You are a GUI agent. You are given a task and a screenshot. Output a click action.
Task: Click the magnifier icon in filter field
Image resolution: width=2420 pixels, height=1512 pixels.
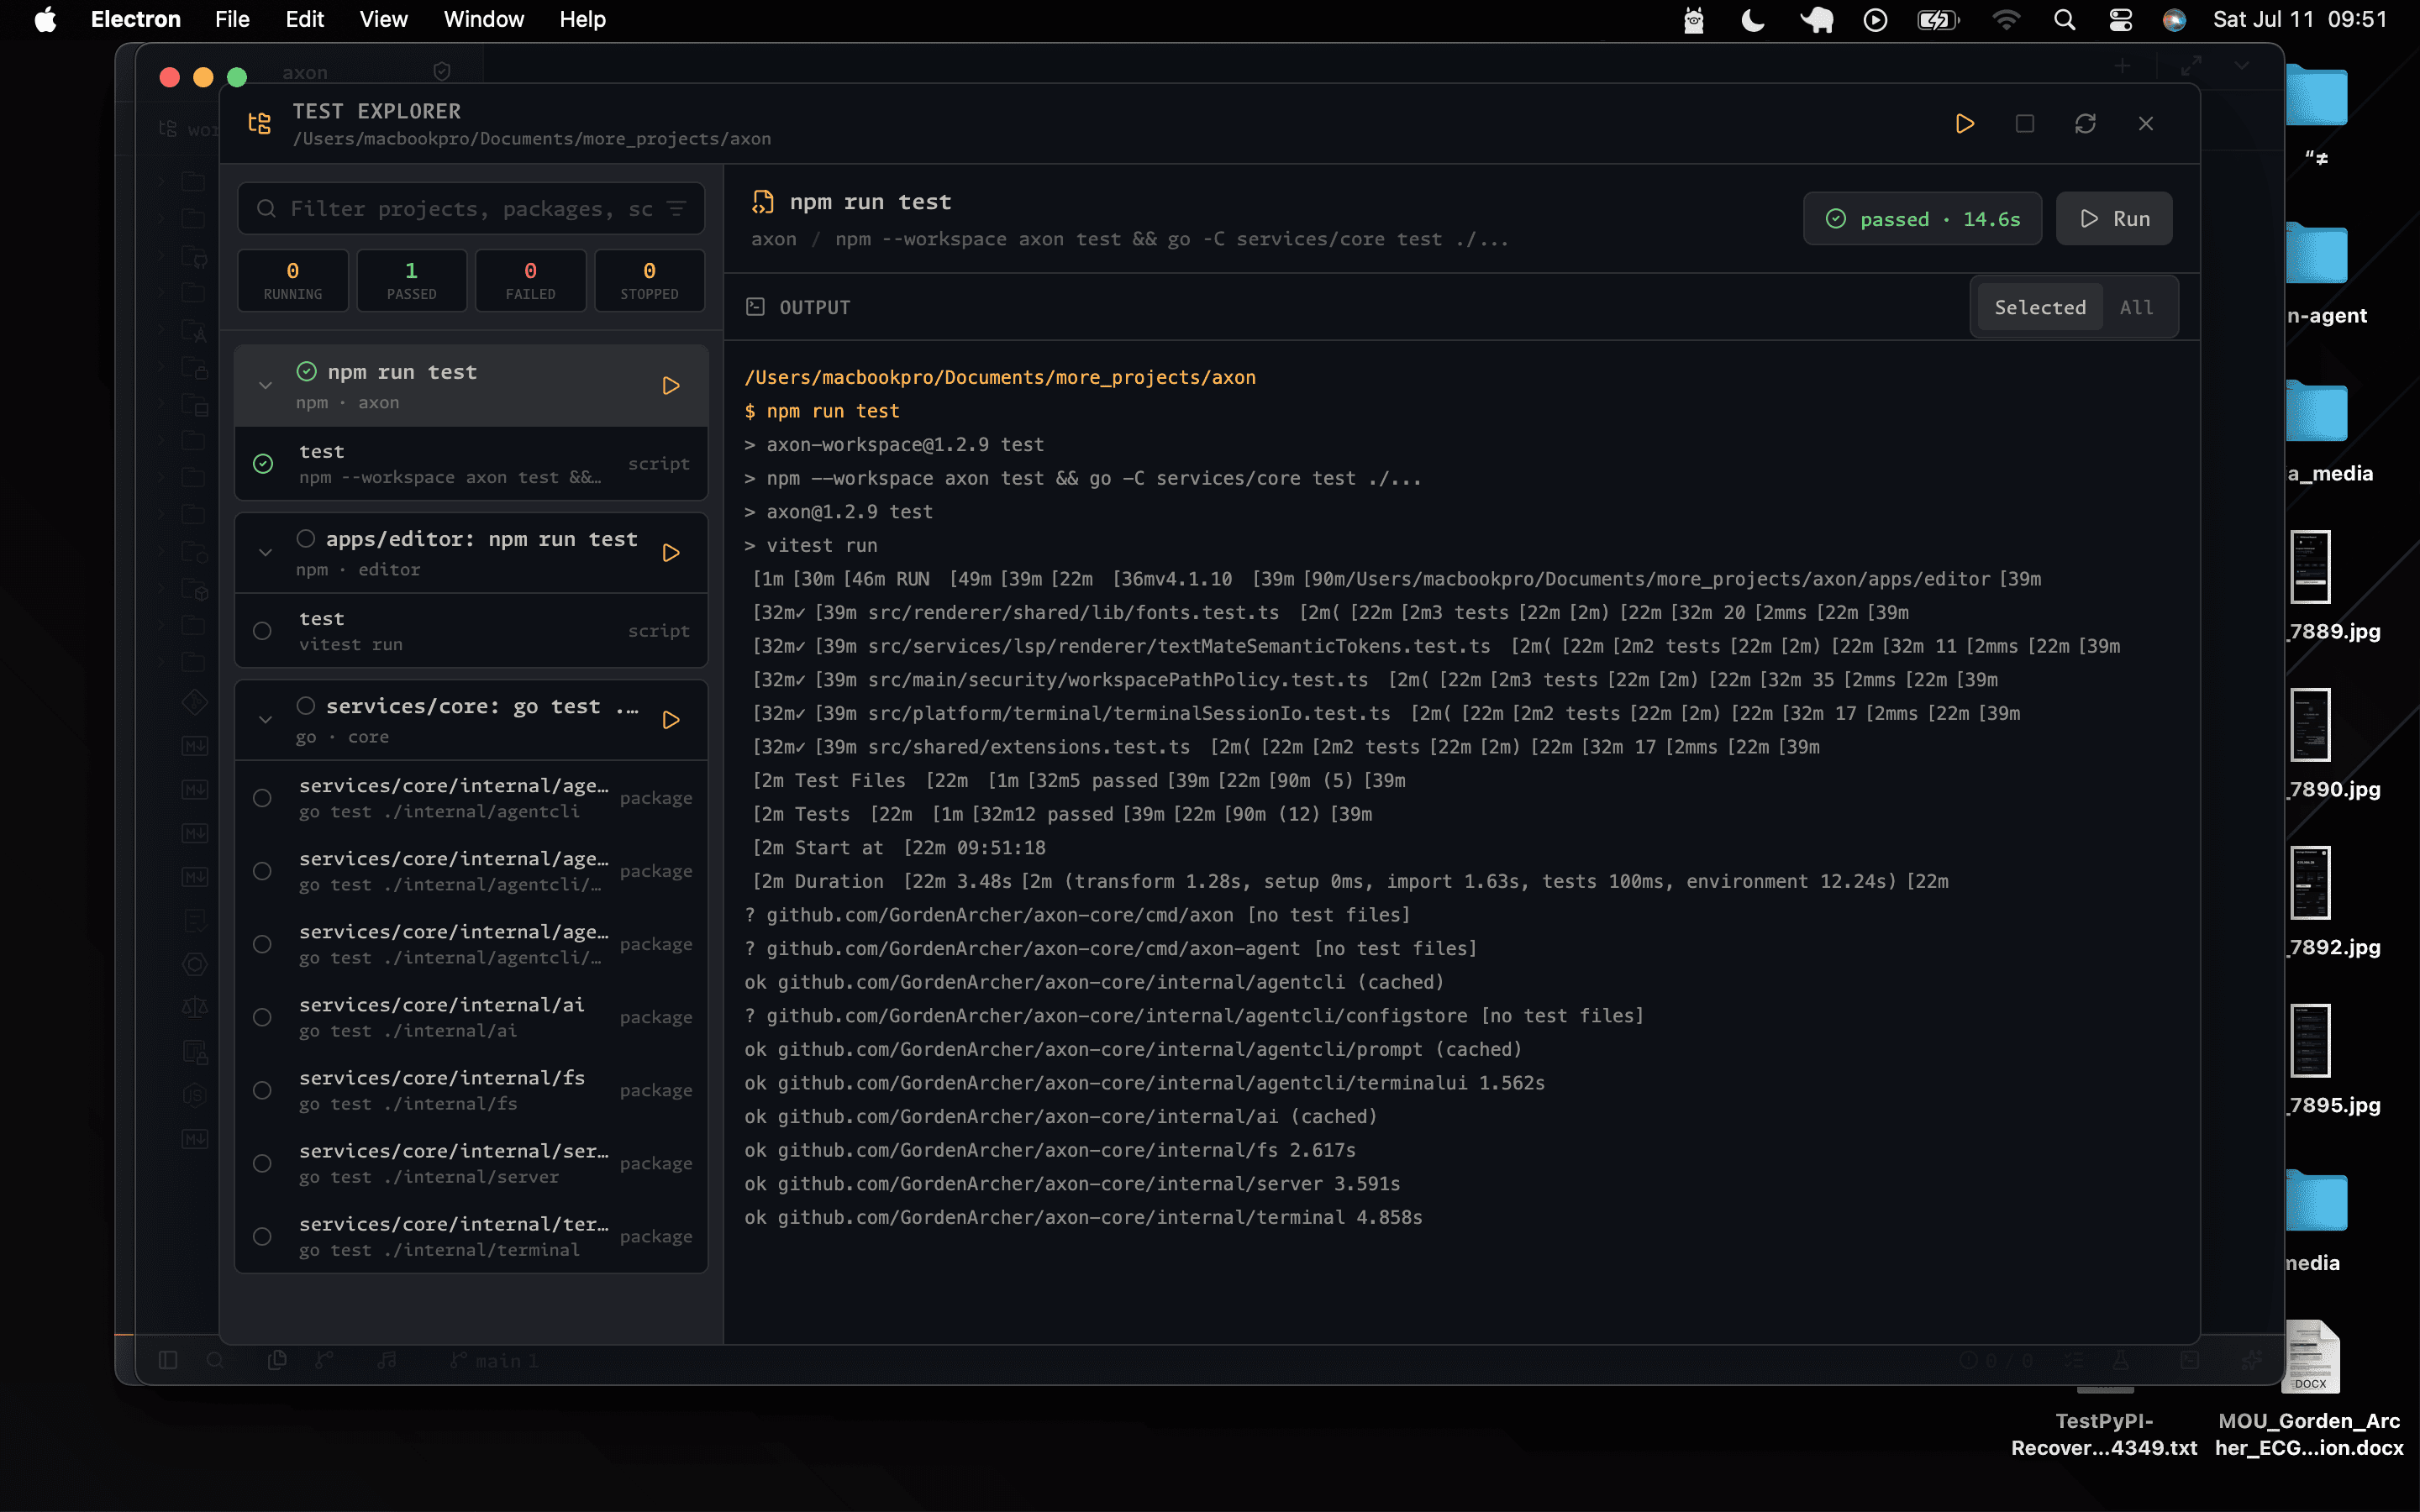click(x=266, y=208)
